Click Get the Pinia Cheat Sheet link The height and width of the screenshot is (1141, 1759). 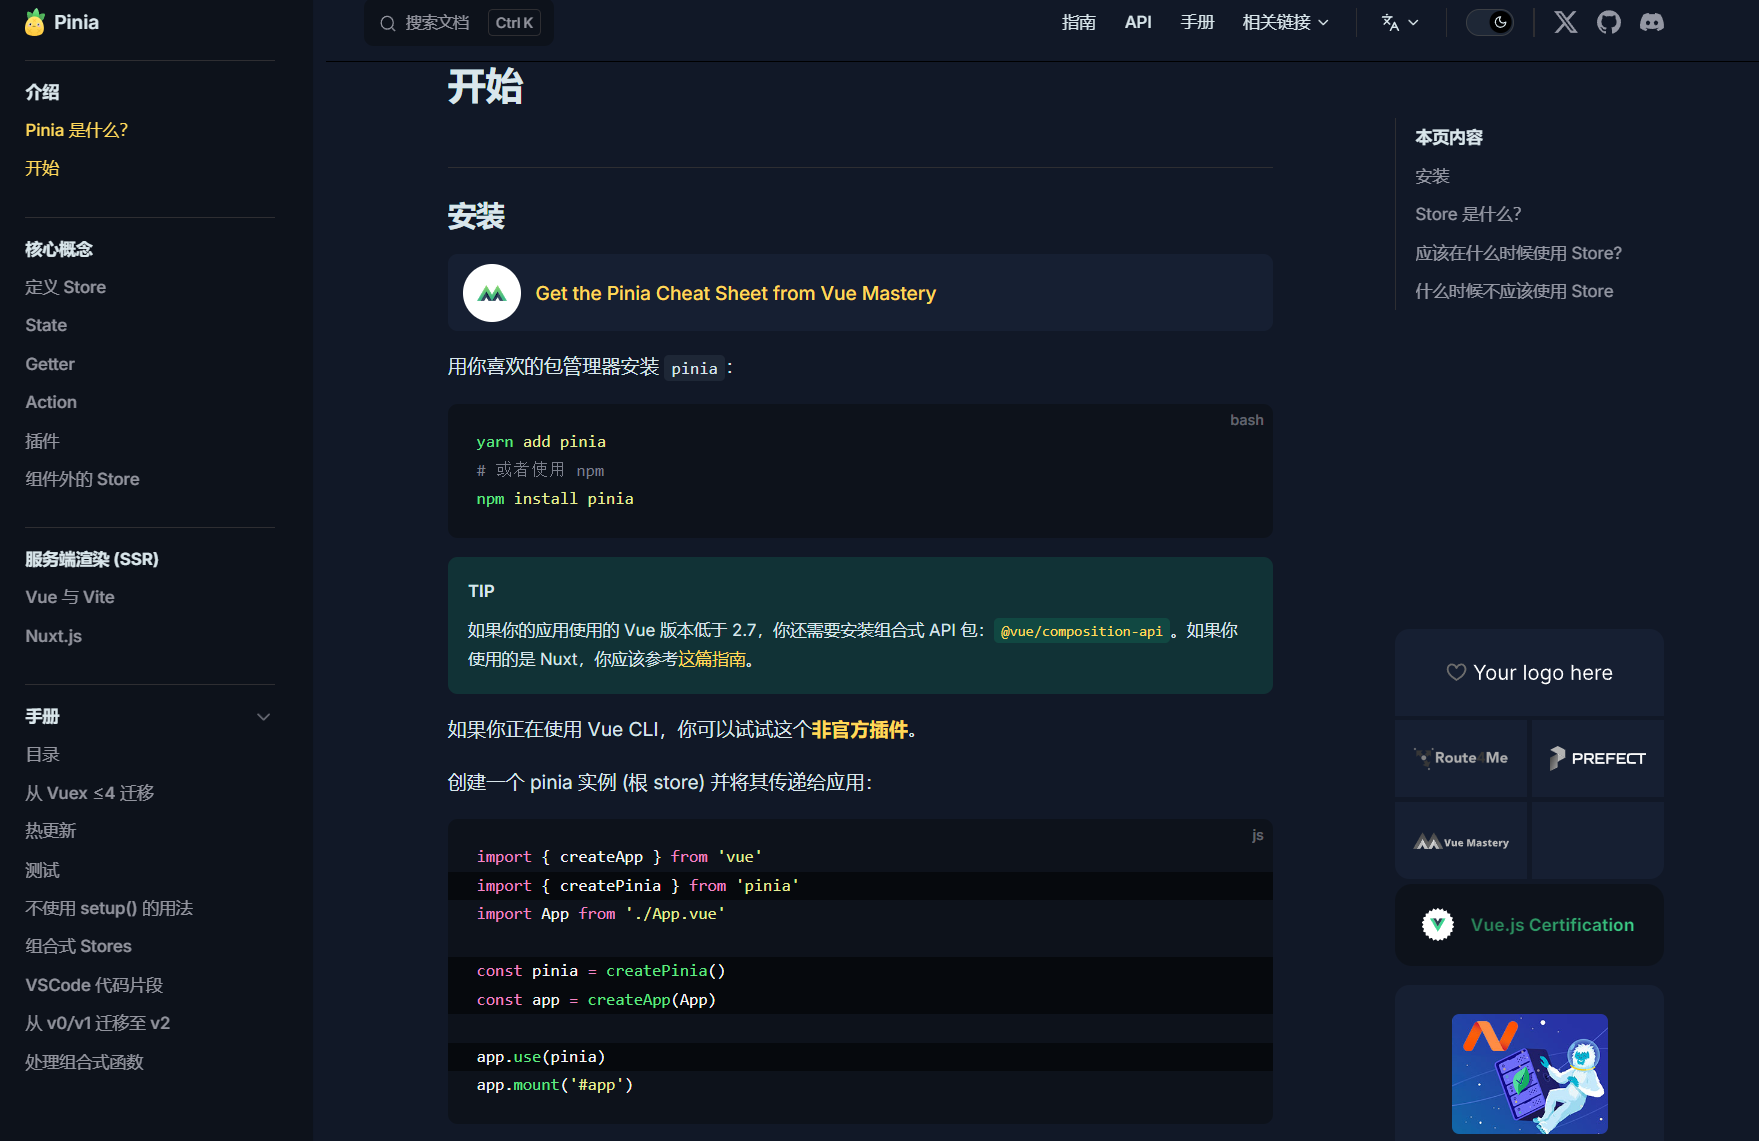736,293
